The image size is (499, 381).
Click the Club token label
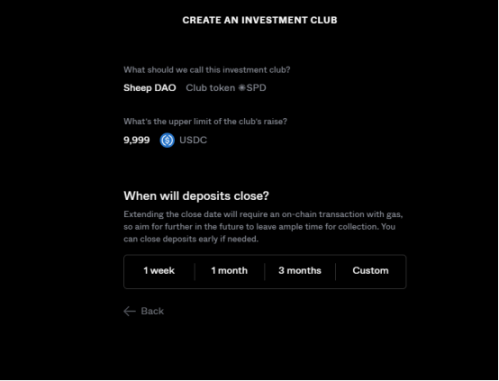pos(210,88)
